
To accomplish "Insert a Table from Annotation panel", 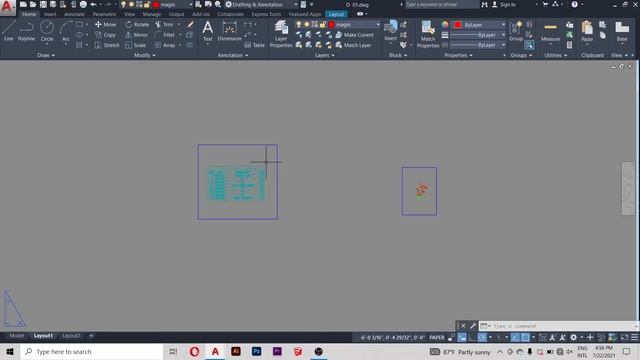I will [x=254, y=45].
